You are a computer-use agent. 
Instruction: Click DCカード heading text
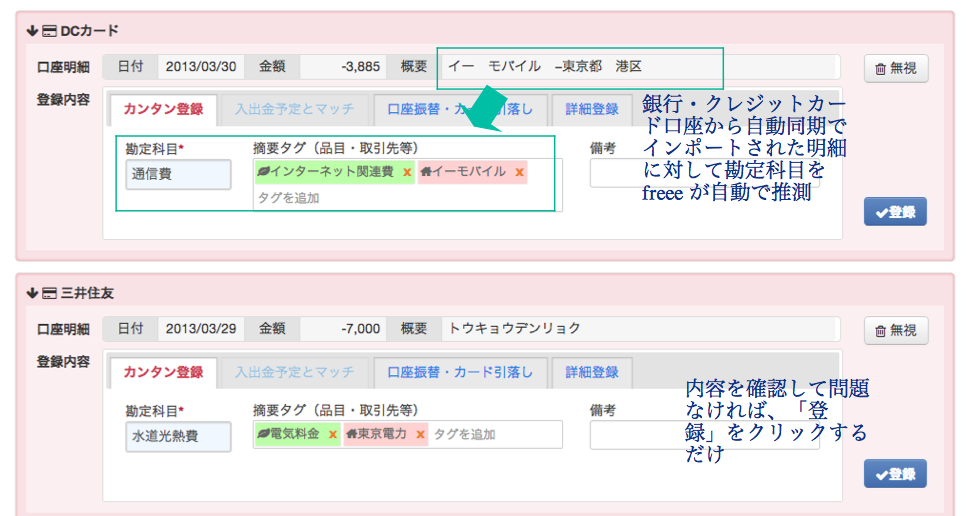click(x=89, y=31)
